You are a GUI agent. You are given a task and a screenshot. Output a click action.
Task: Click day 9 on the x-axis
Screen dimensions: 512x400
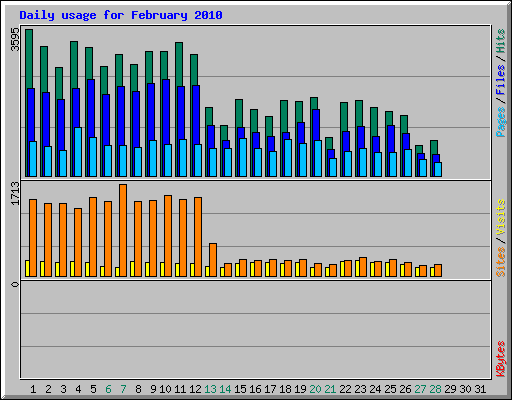tap(153, 389)
